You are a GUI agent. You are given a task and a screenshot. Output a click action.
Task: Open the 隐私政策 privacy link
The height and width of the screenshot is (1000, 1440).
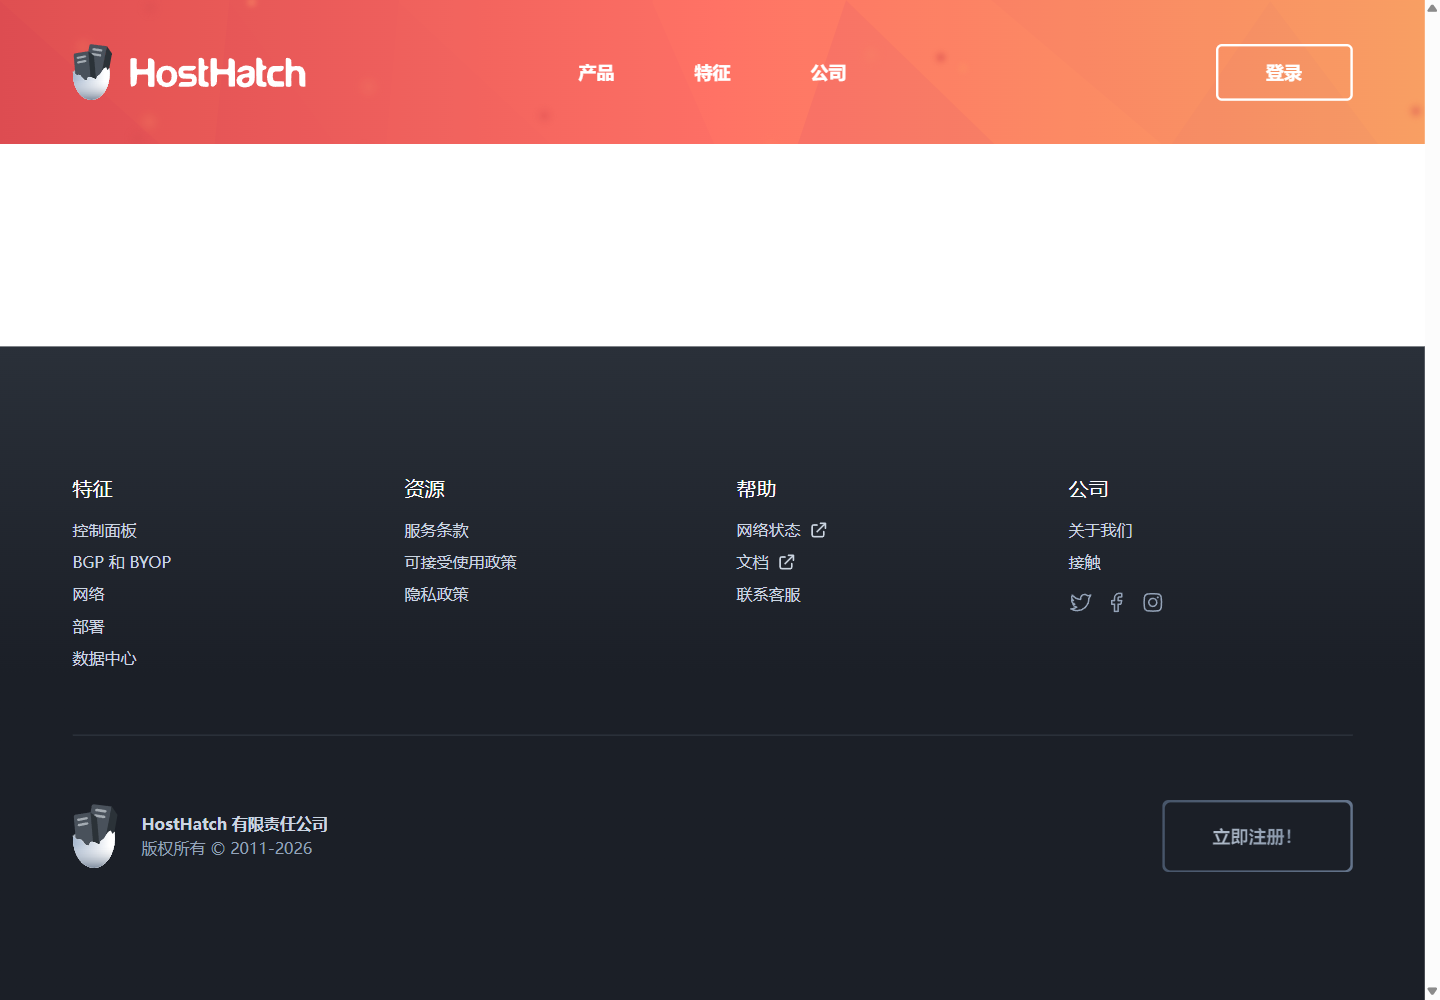point(436,595)
